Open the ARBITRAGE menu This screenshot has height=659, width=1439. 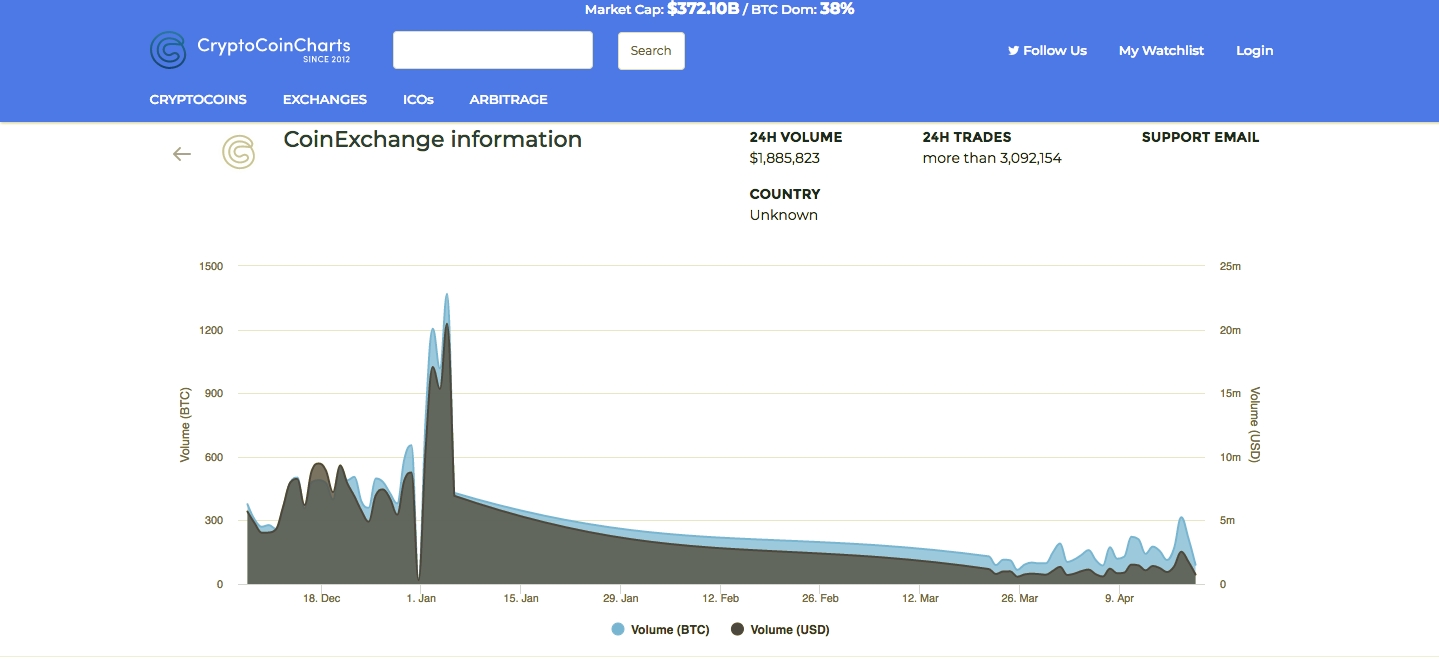pyautogui.click(x=508, y=100)
